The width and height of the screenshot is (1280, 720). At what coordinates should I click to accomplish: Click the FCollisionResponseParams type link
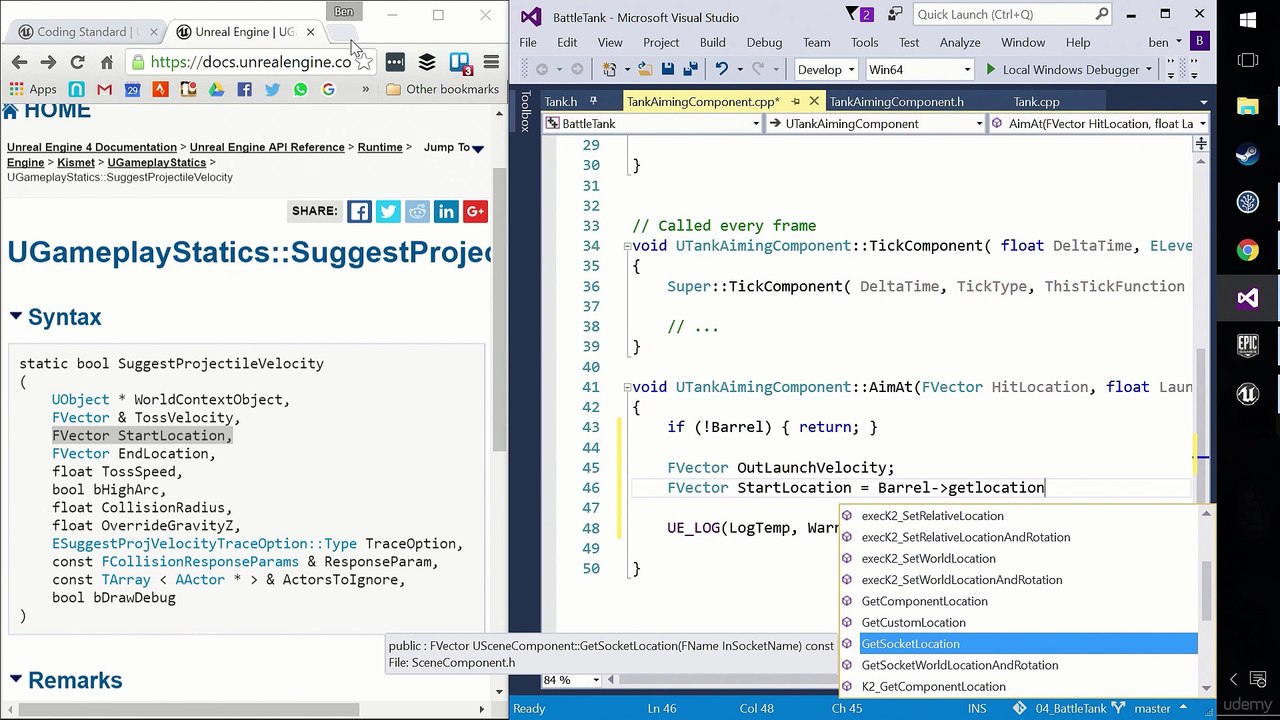click(202, 562)
